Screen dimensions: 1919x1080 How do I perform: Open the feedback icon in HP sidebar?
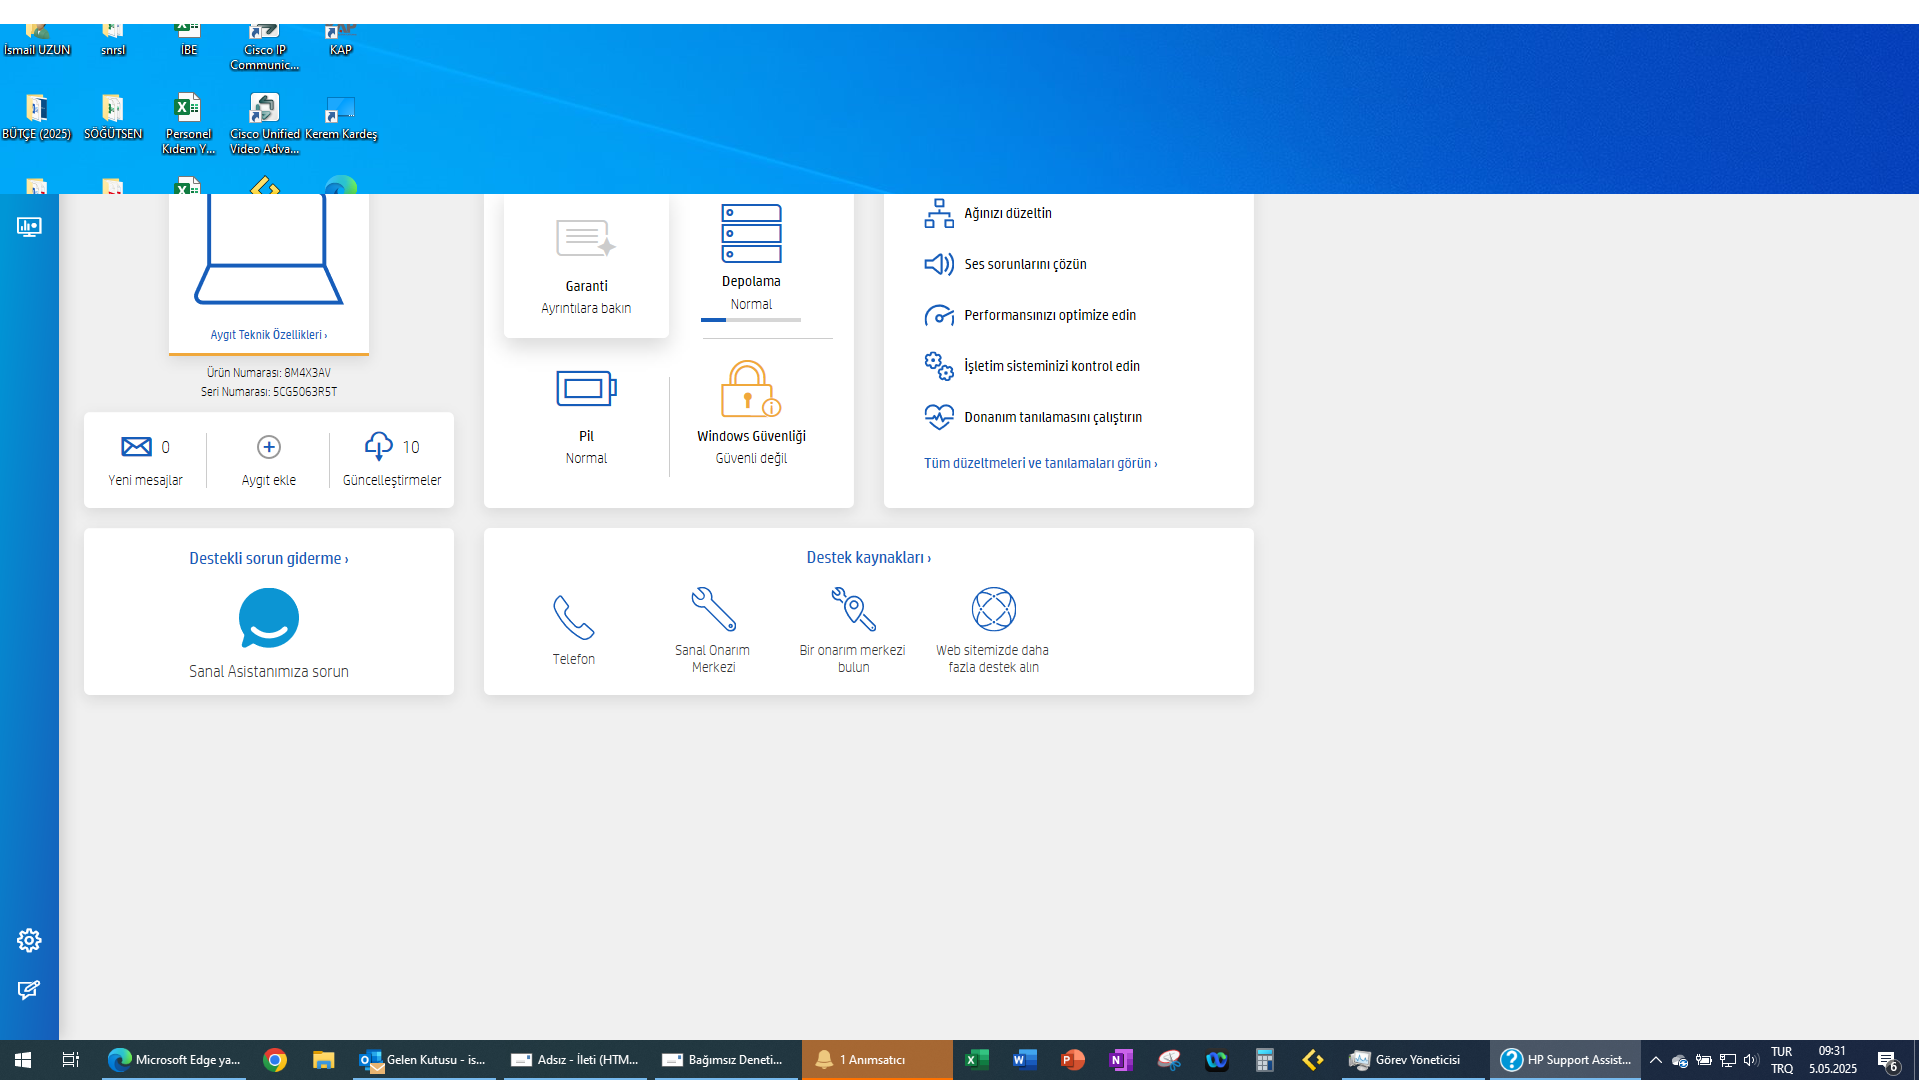coord(29,990)
